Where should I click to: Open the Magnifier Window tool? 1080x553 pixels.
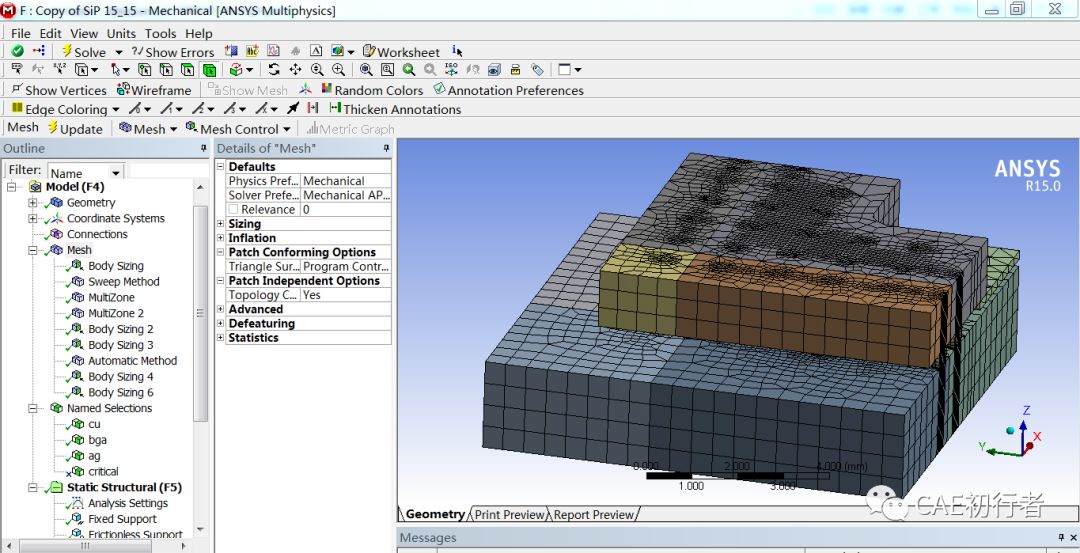[x=387, y=70]
